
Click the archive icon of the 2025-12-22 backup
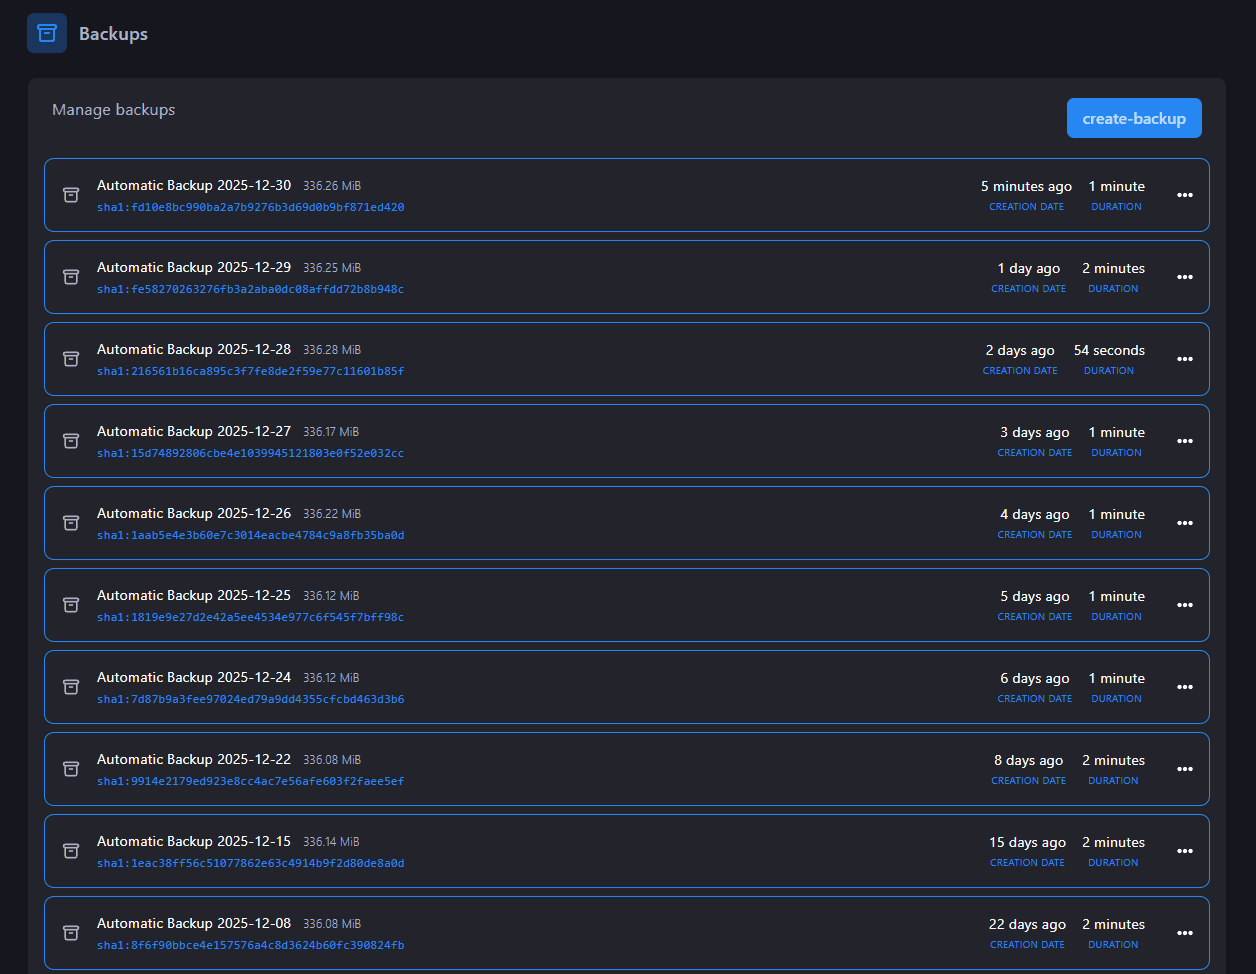71,769
